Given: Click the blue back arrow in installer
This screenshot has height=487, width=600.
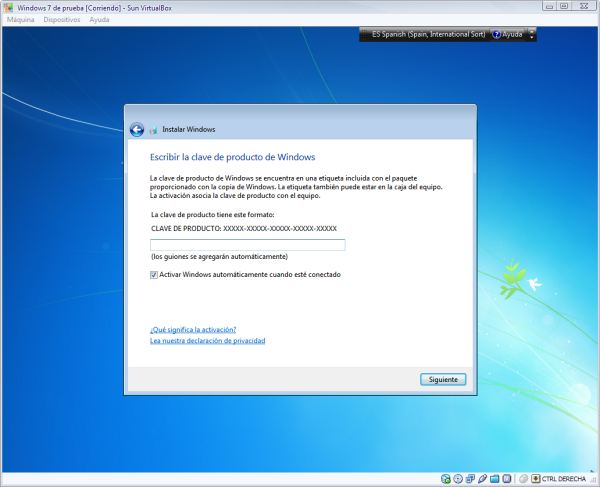Looking at the screenshot, I should click(136, 129).
